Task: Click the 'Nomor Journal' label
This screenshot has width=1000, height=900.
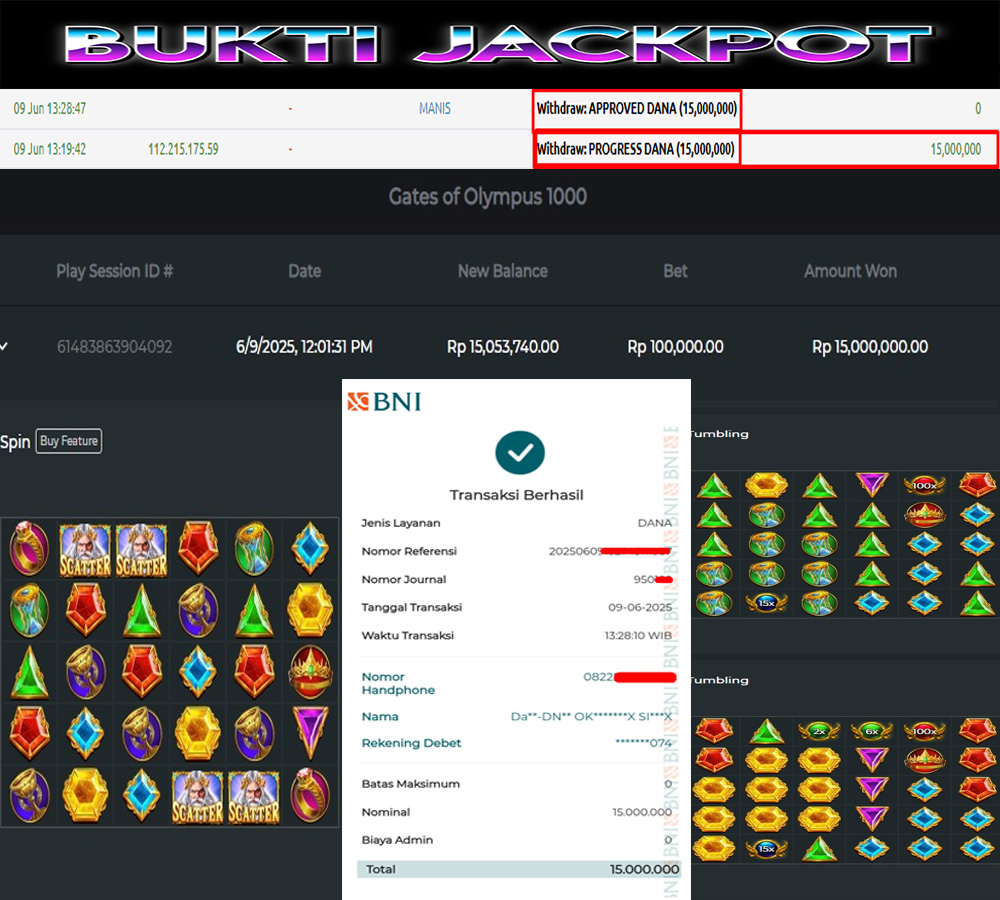Action: coord(404,579)
